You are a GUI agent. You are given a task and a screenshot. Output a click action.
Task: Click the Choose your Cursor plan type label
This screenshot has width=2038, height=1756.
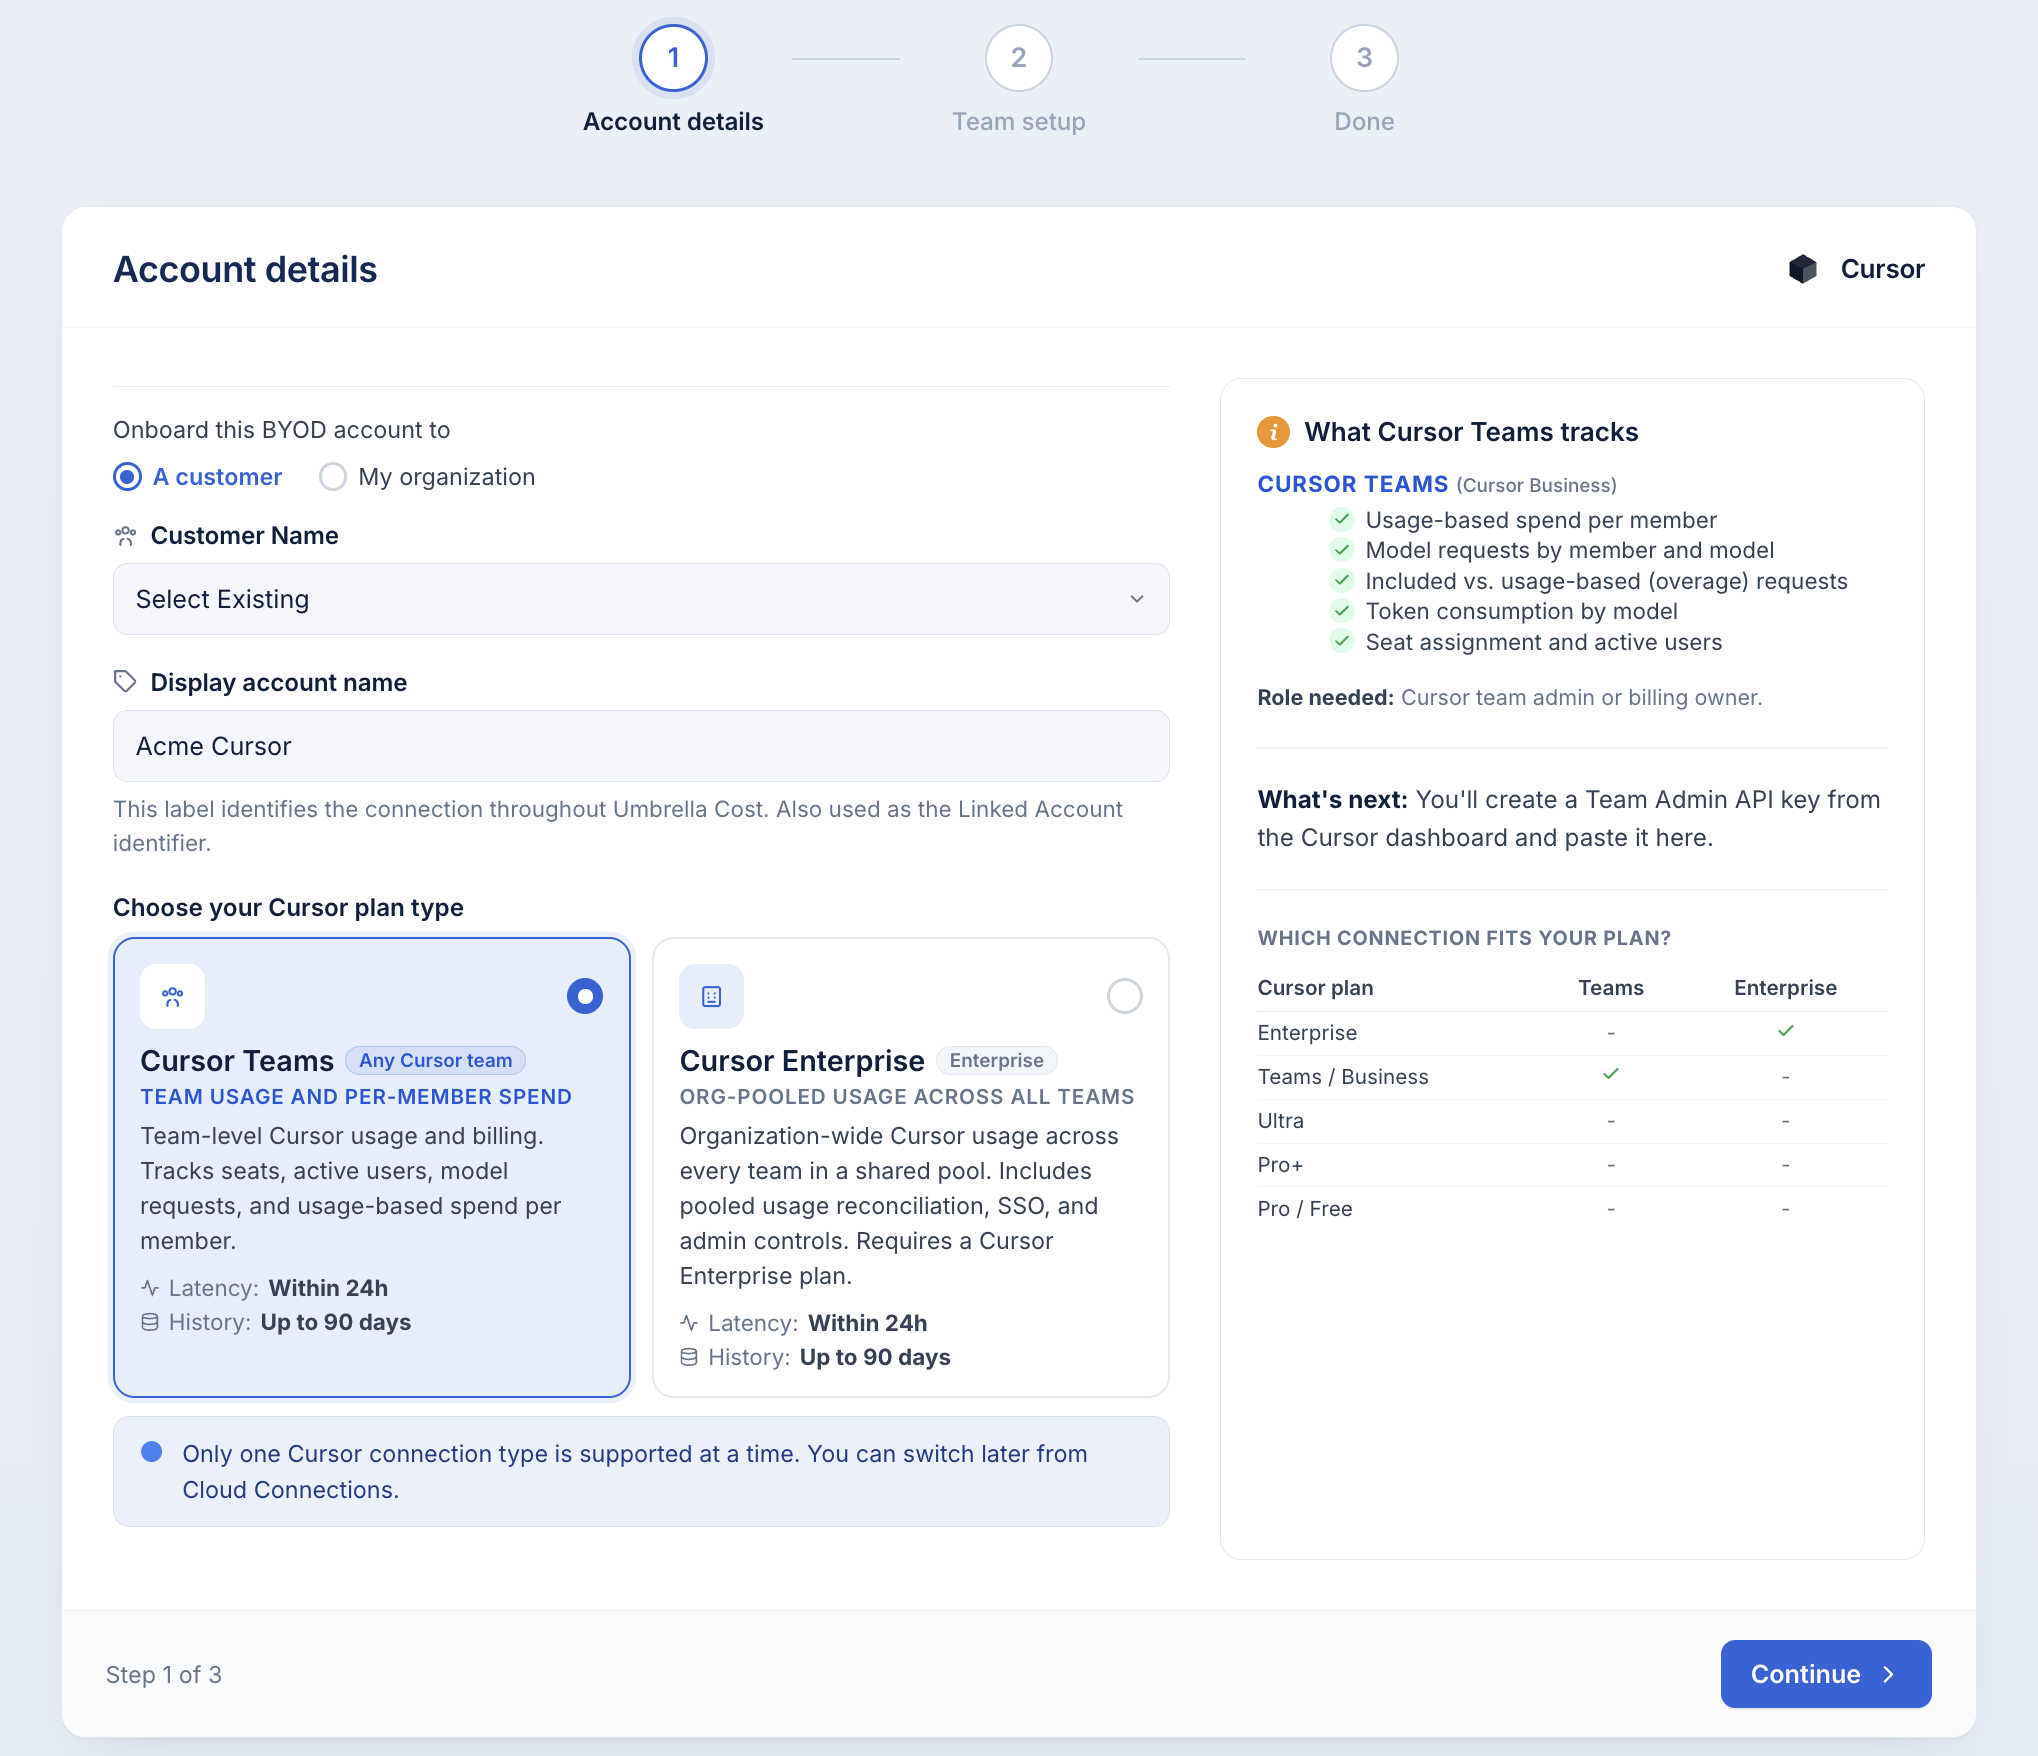(x=288, y=907)
